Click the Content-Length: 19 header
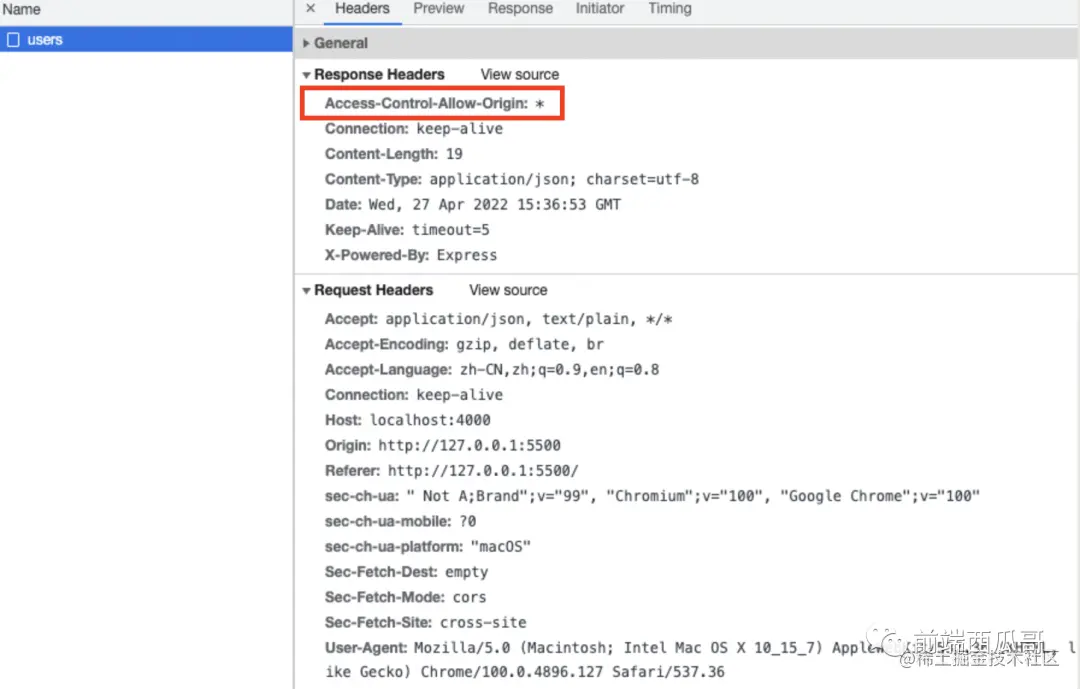 [393, 154]
